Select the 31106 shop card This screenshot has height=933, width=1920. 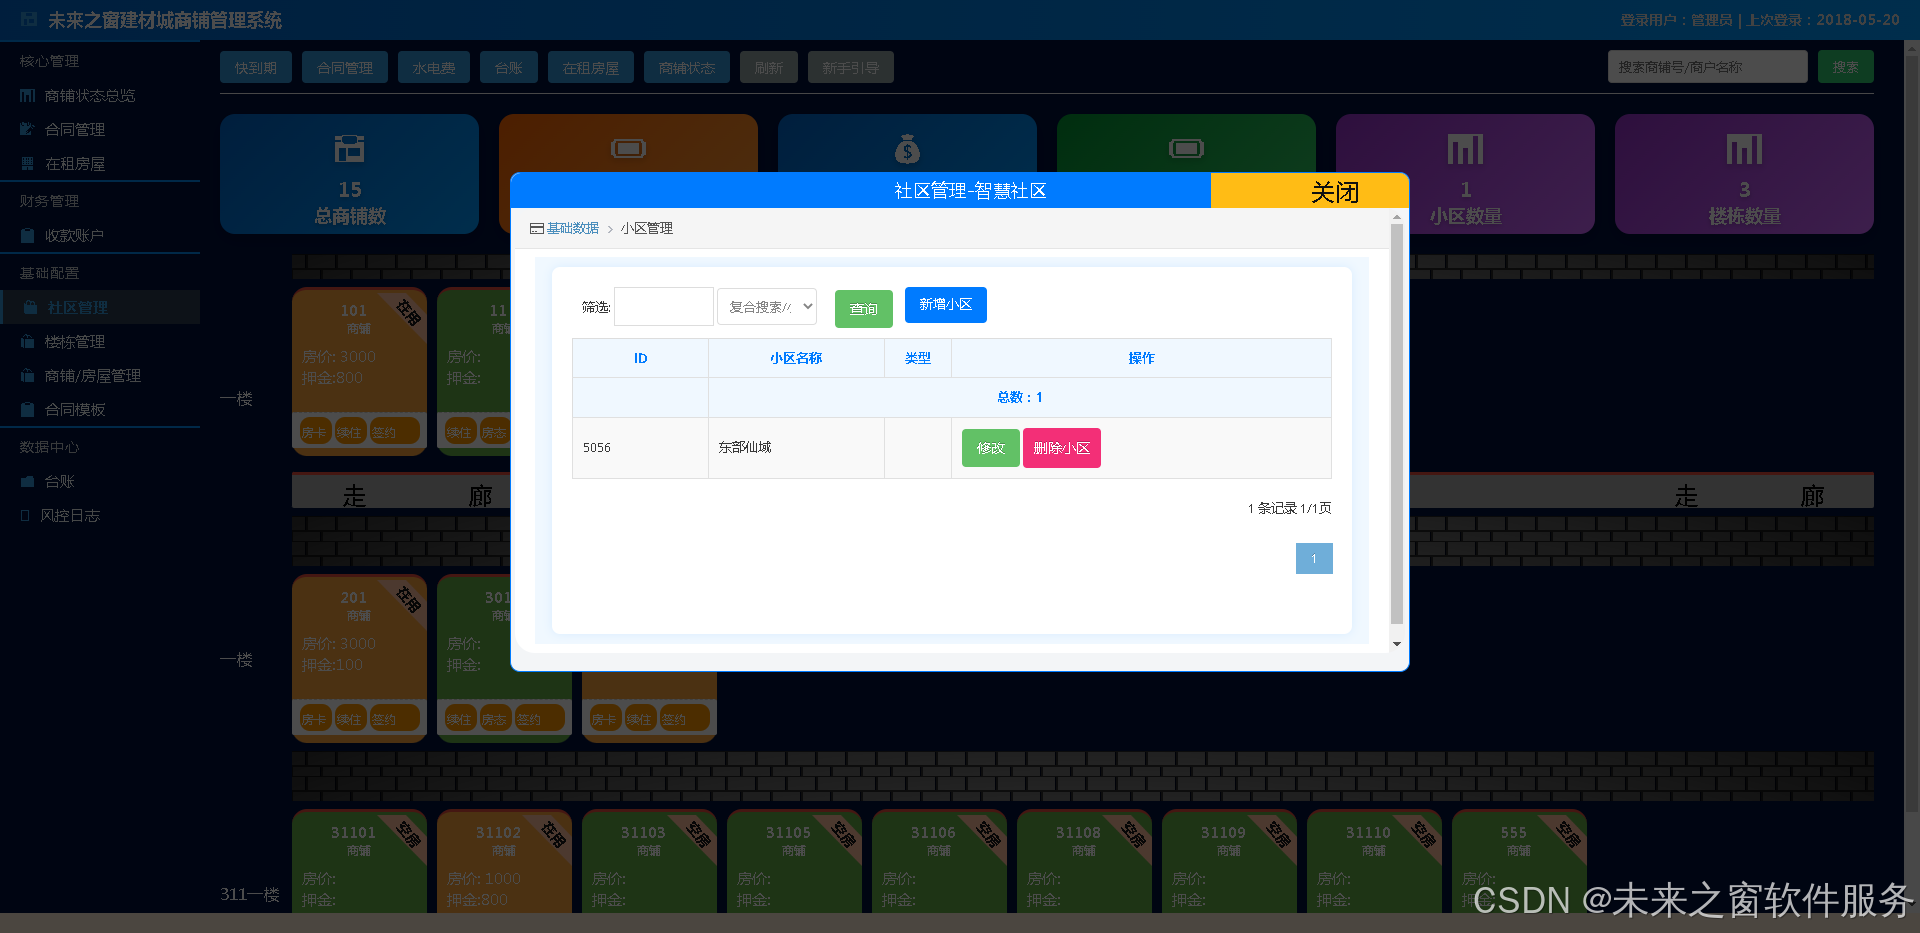point(939,861)
